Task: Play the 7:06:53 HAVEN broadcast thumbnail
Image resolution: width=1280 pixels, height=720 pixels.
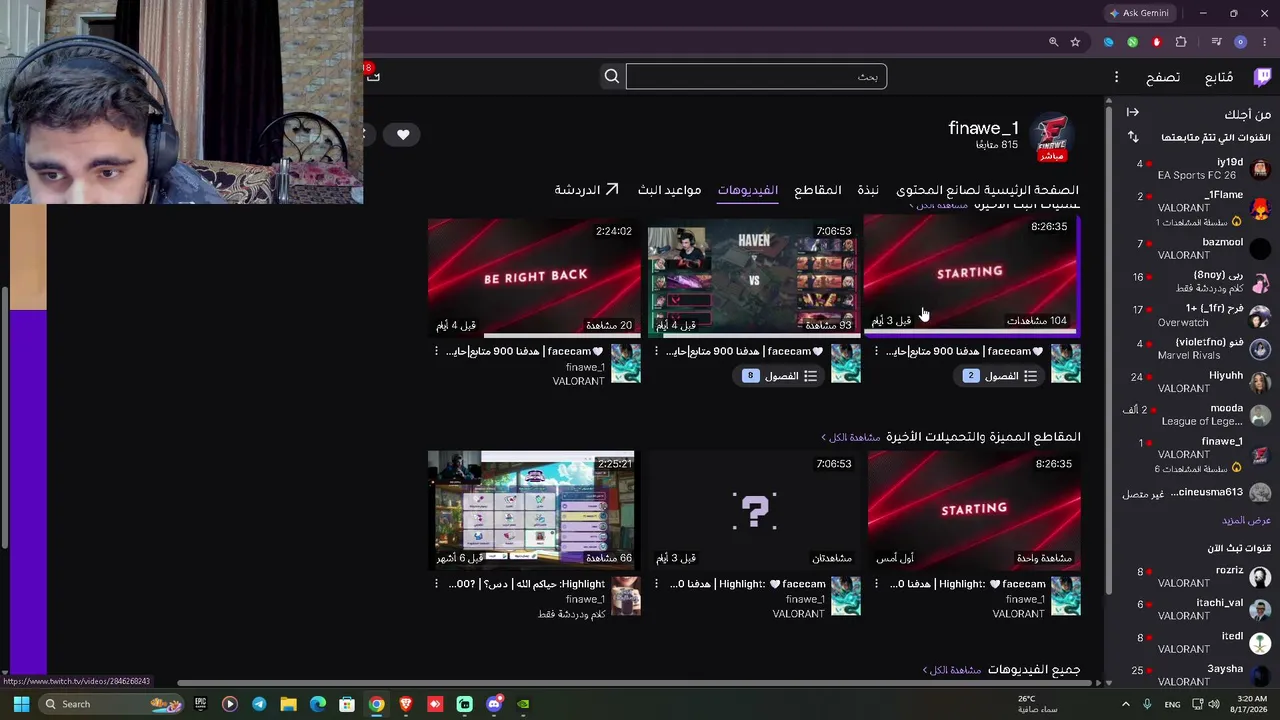Action: click(754, 278)
